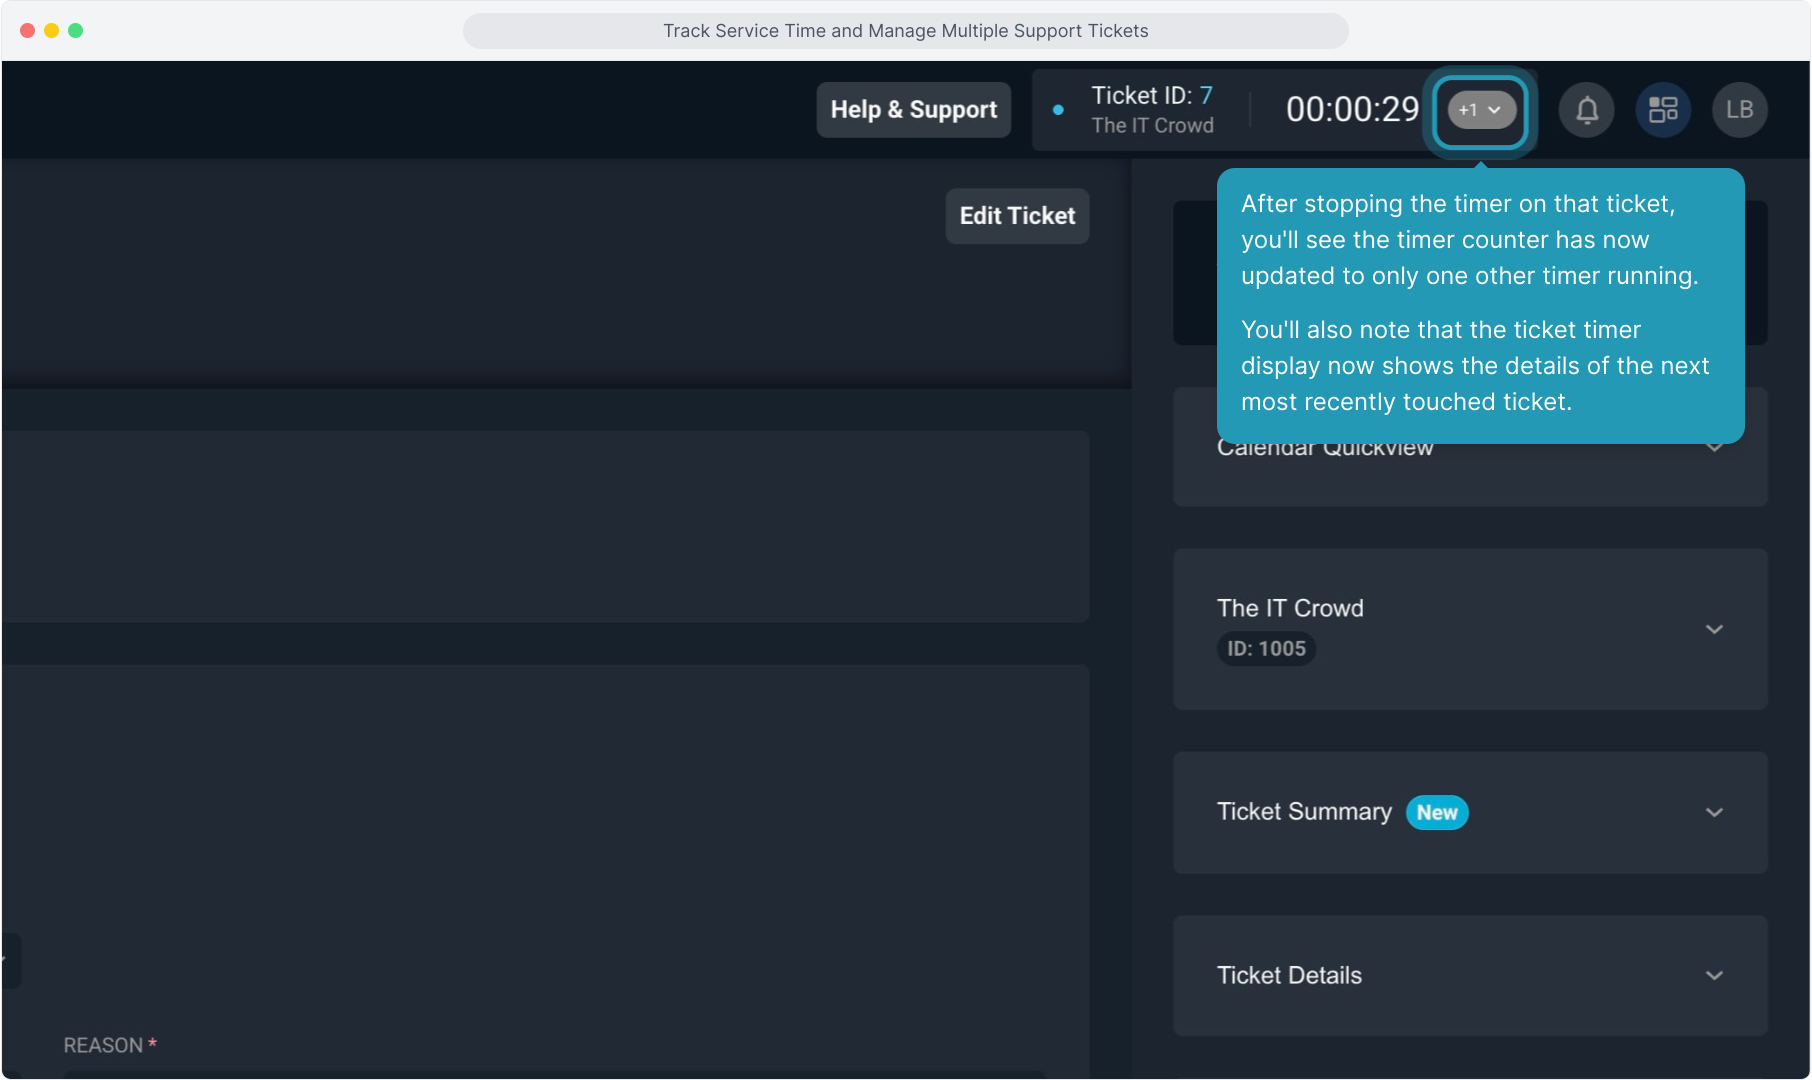Viewport: 1812px width, 1080px height.
Task: Click the window title bar text
Action: coord(905,31)
